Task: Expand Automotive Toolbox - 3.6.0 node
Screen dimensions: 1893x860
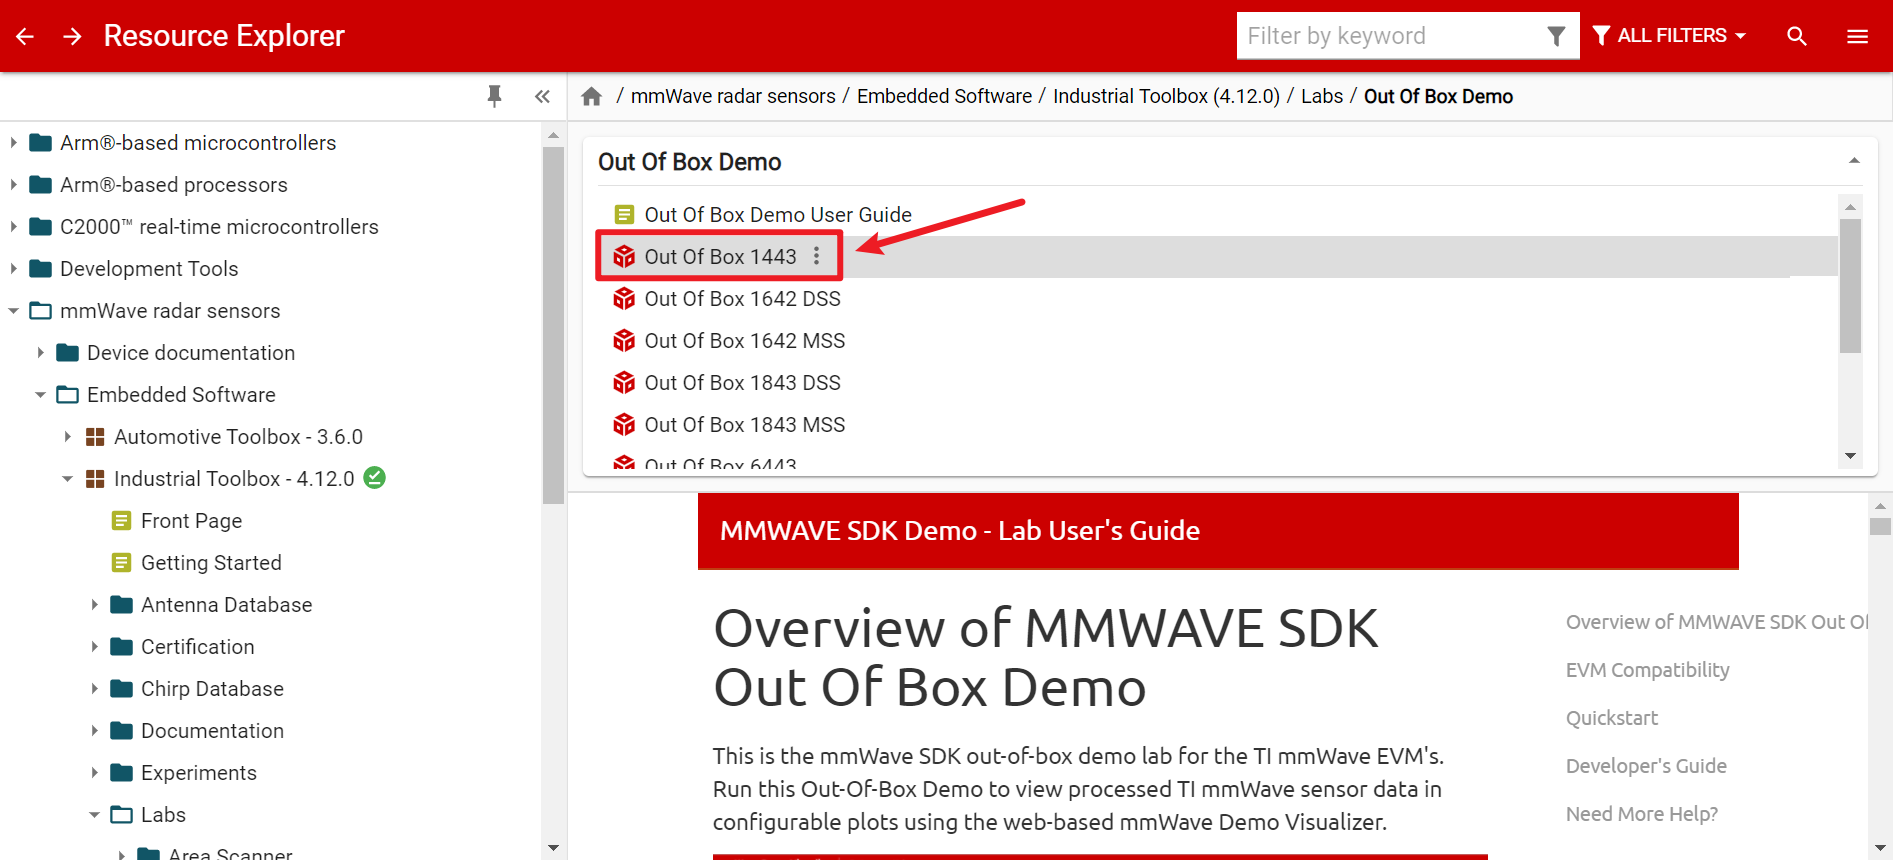Action: (68, 436)
